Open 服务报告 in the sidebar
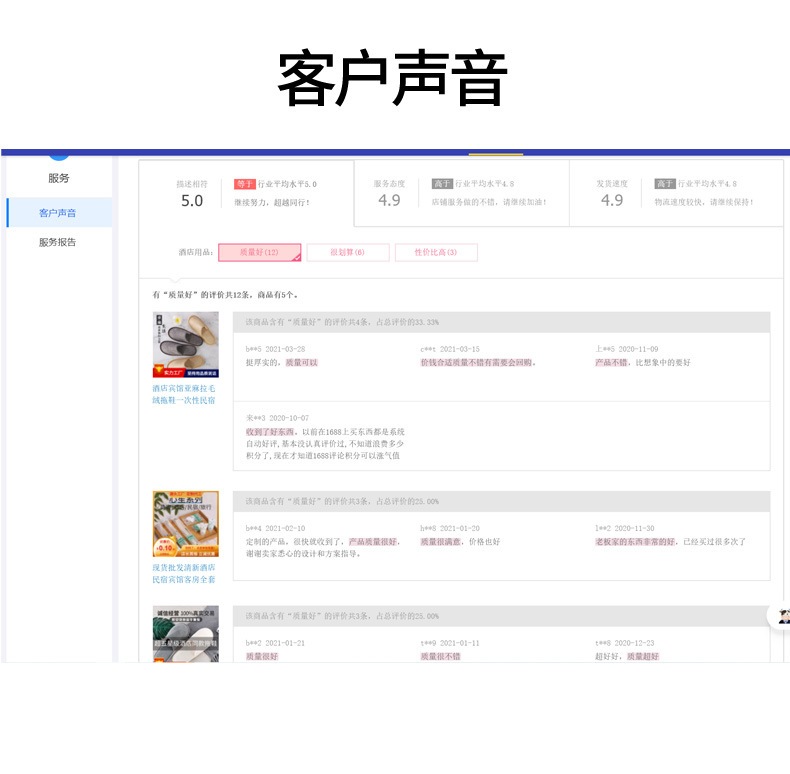The width and height of the screenshot is (790, 774). [57, 242]
